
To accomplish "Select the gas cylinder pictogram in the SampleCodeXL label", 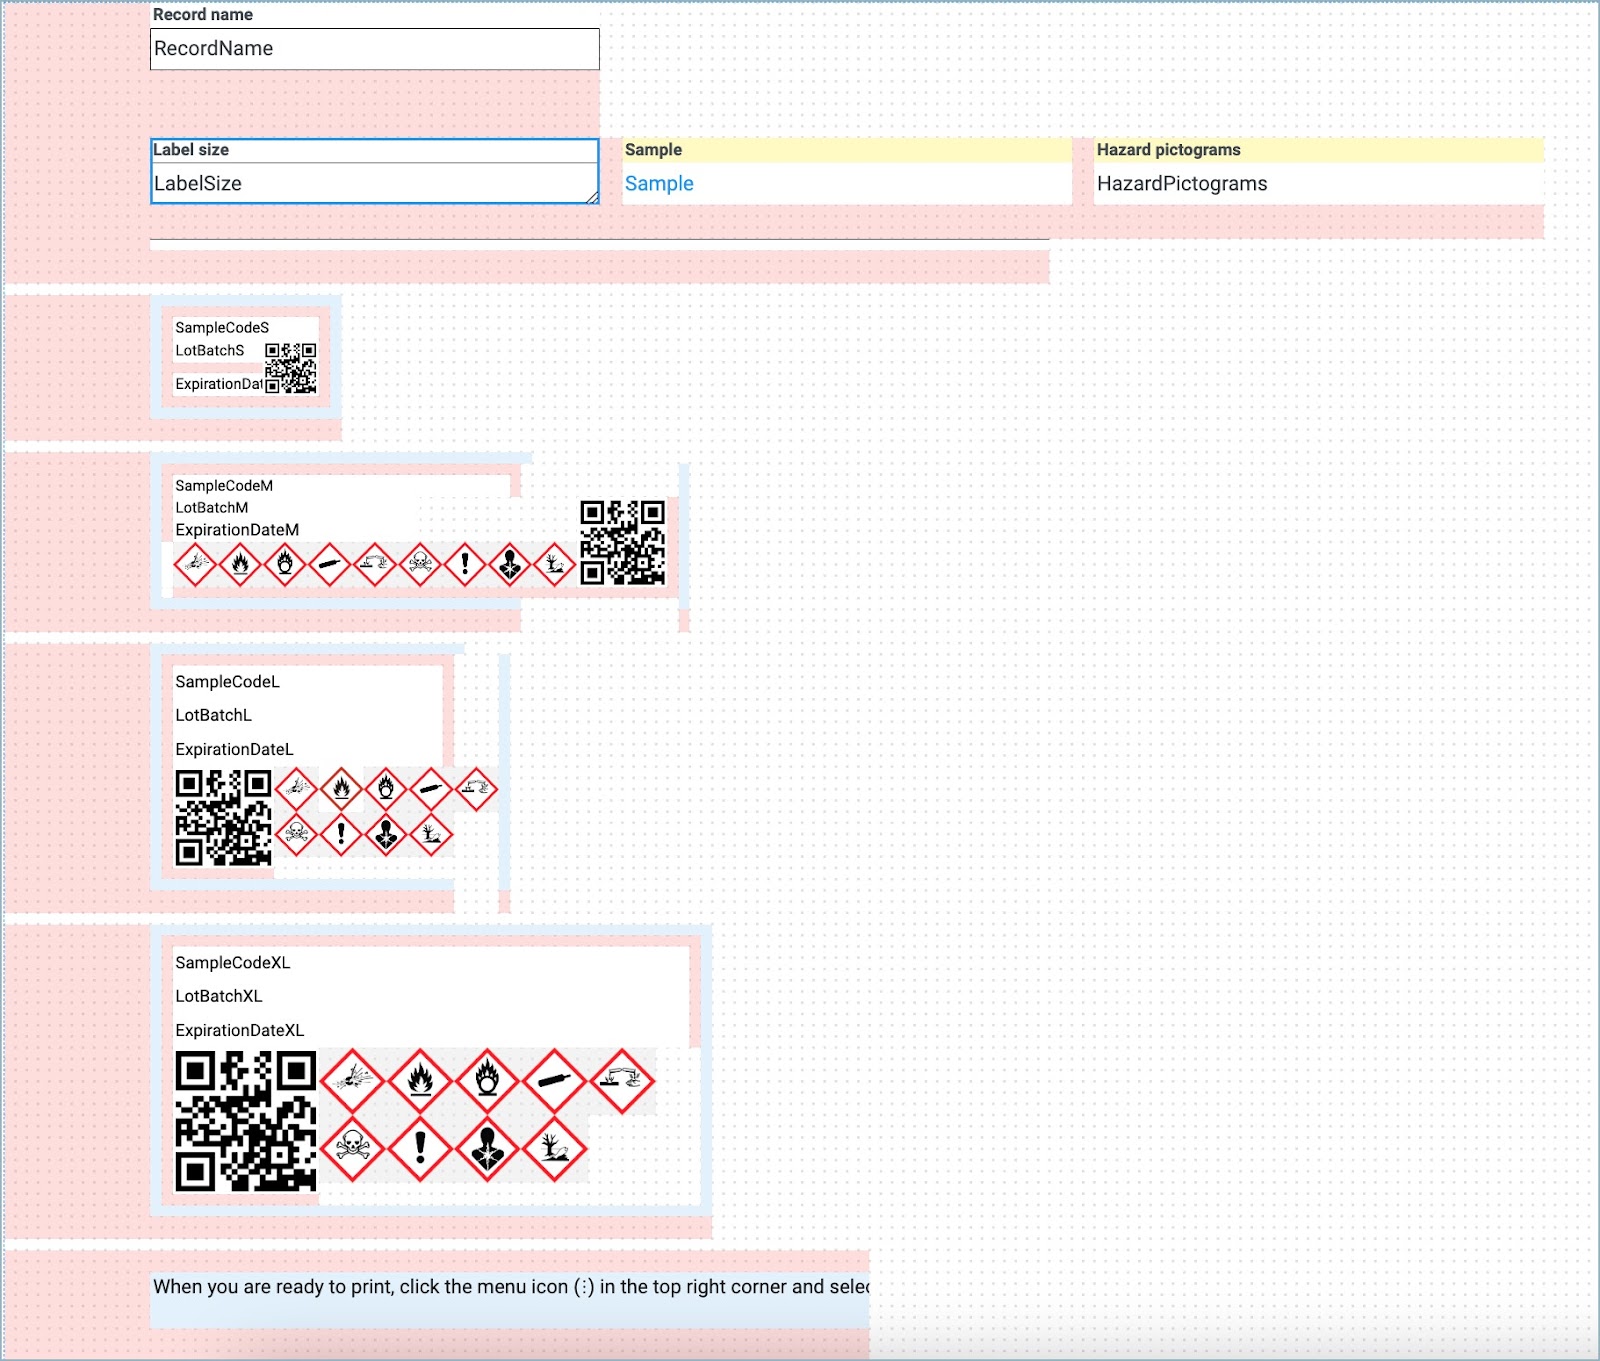I will [555, 1081].
